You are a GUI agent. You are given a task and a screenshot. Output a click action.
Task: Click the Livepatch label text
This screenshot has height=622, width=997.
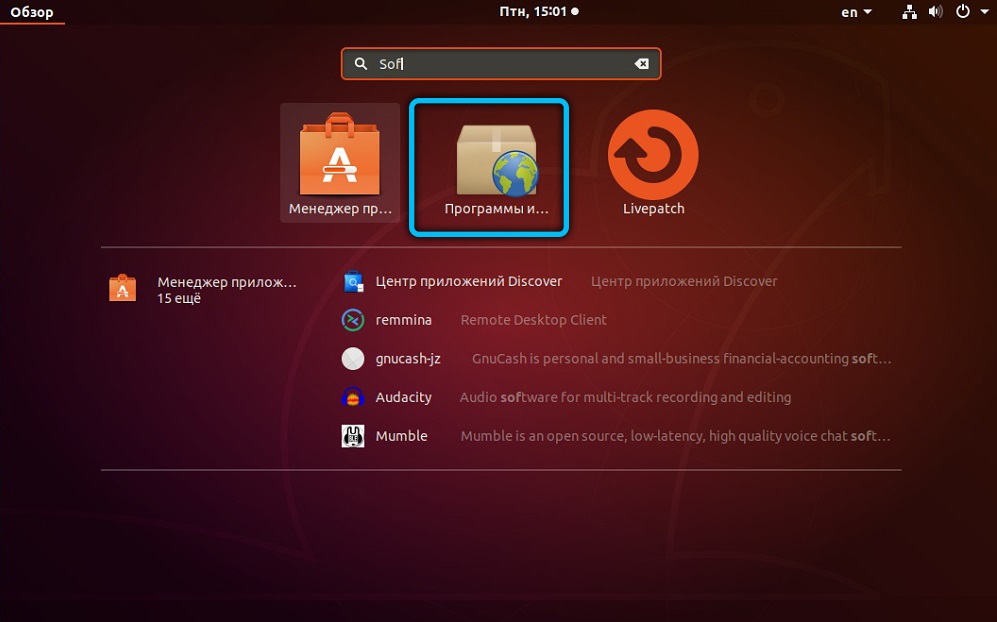pyautogui.click(x=654, y=209)
